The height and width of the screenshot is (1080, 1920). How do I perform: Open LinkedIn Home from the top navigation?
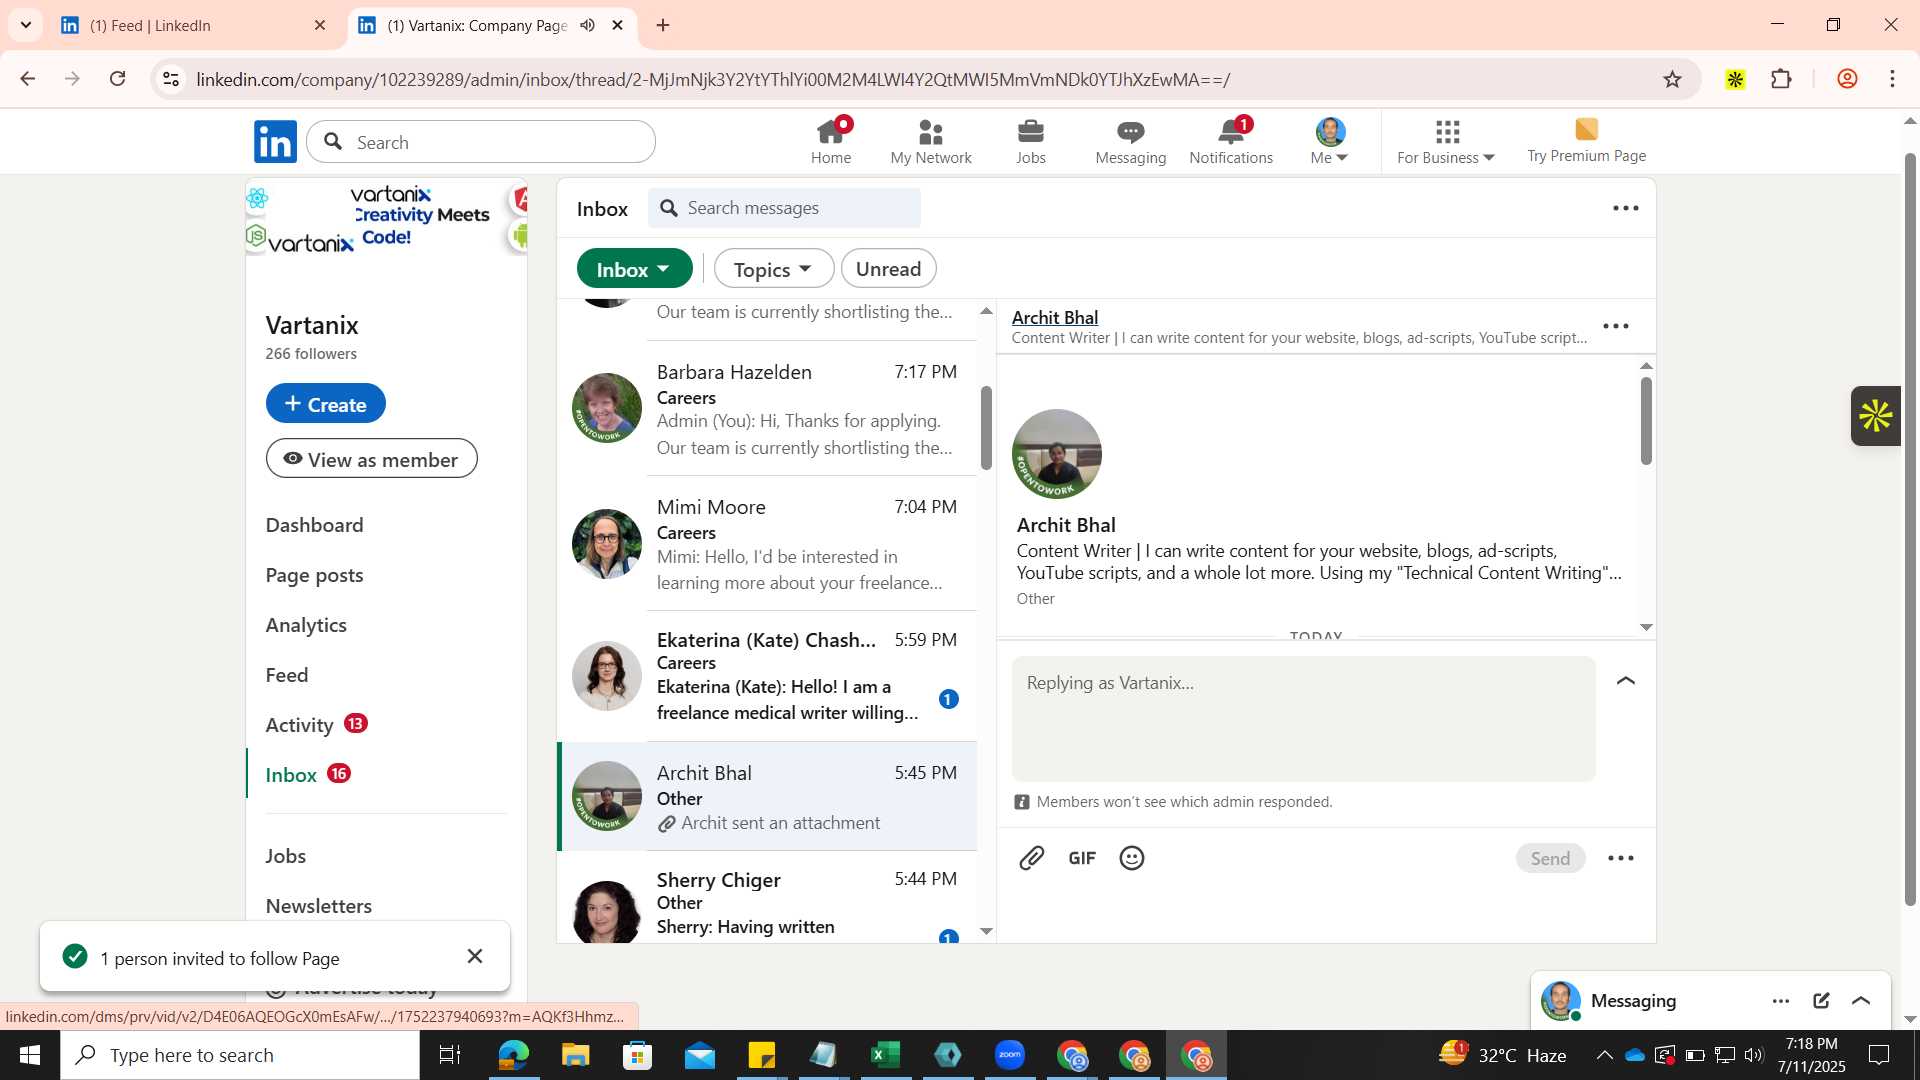point(830,142)
